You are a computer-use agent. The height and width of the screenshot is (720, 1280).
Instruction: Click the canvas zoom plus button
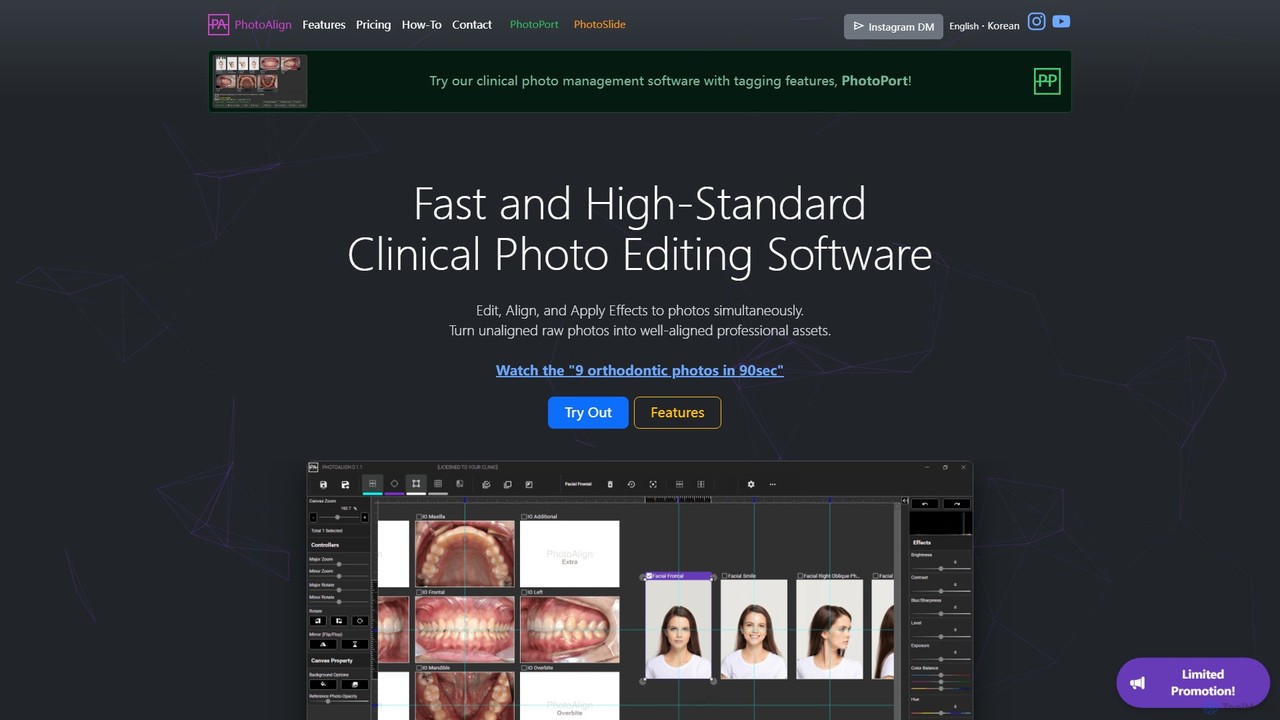tap(364, 517)
